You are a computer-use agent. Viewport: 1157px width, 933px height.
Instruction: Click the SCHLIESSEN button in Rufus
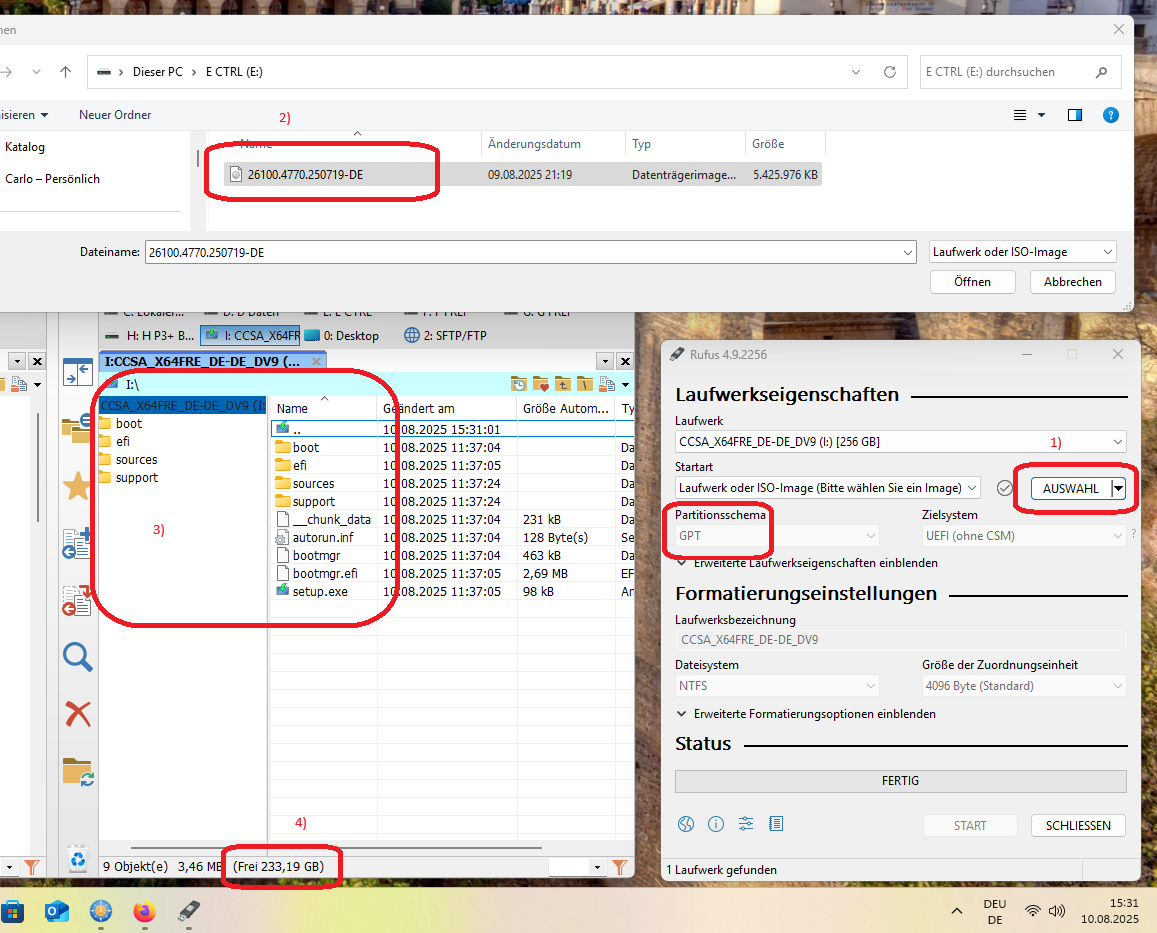pyautogui.click(x=1077, y=825)
